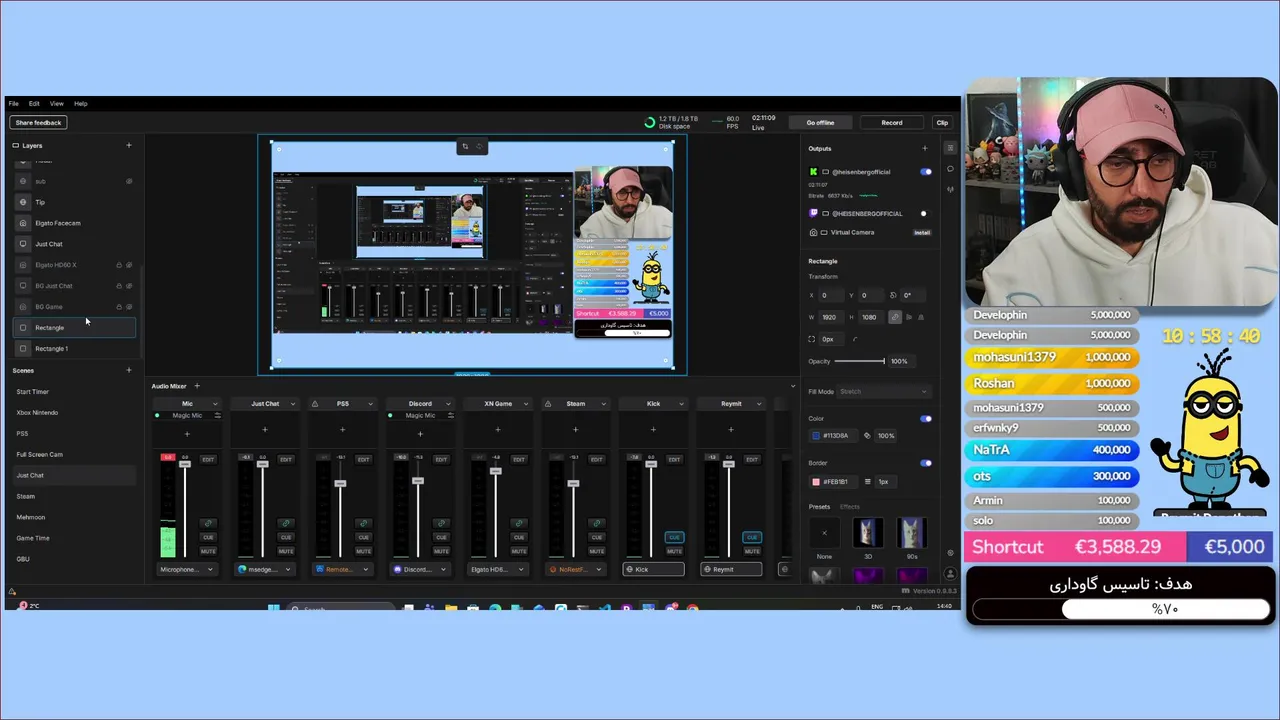Open the Edit menu
This screenshot has height=720, width=1280.
tap(34, 104)
